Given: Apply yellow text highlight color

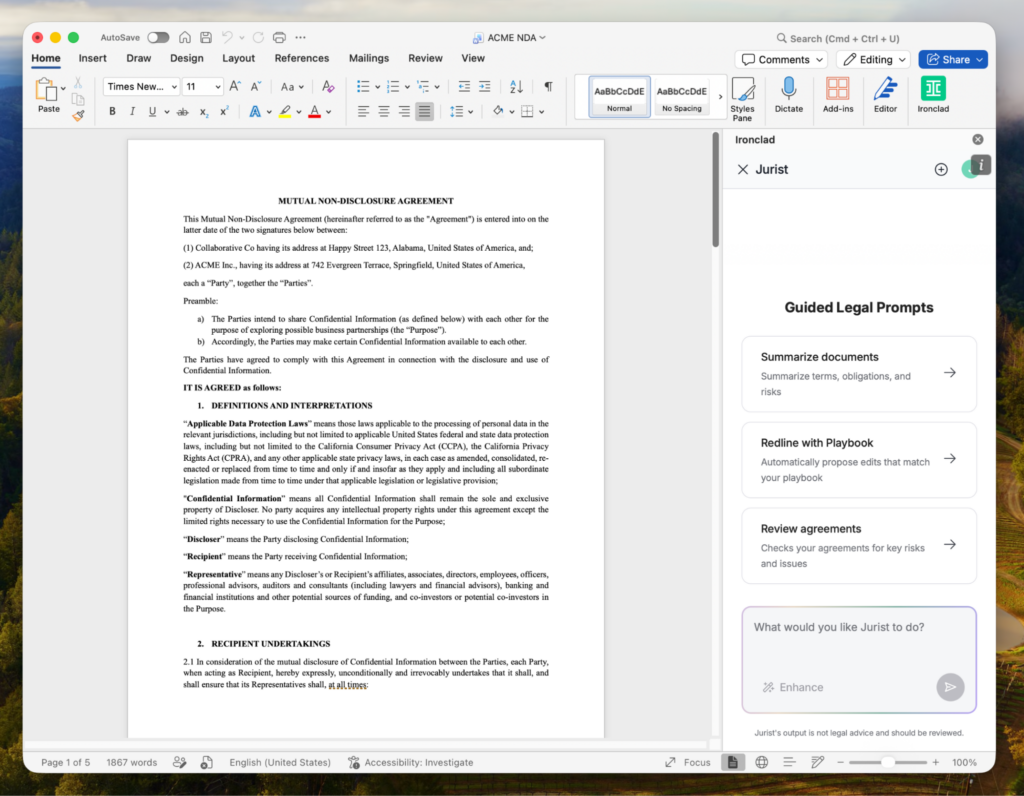Looking at the screenshot, I should point(285,112).
